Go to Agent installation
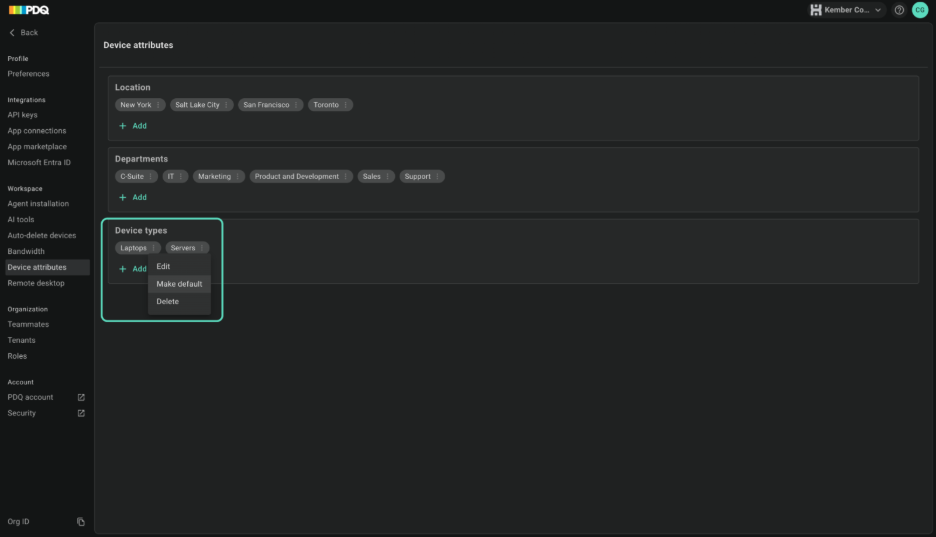This screenshot has width=936, height=537. (38, 203)
